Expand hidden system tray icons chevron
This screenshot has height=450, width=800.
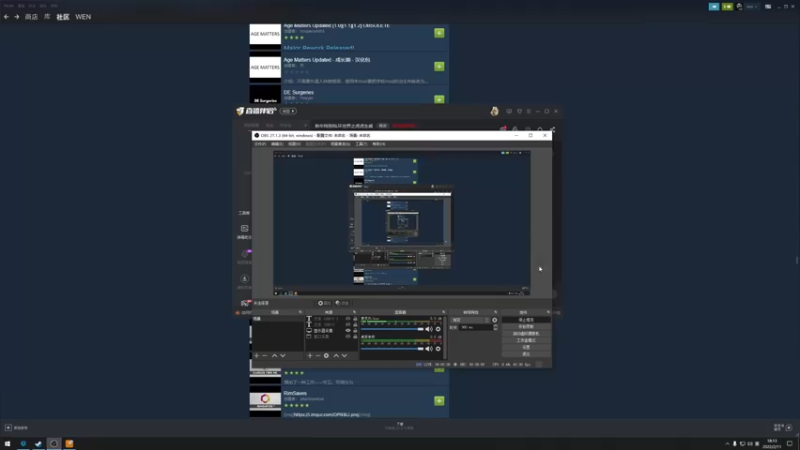pyautogui.click(x=727, y=444)
